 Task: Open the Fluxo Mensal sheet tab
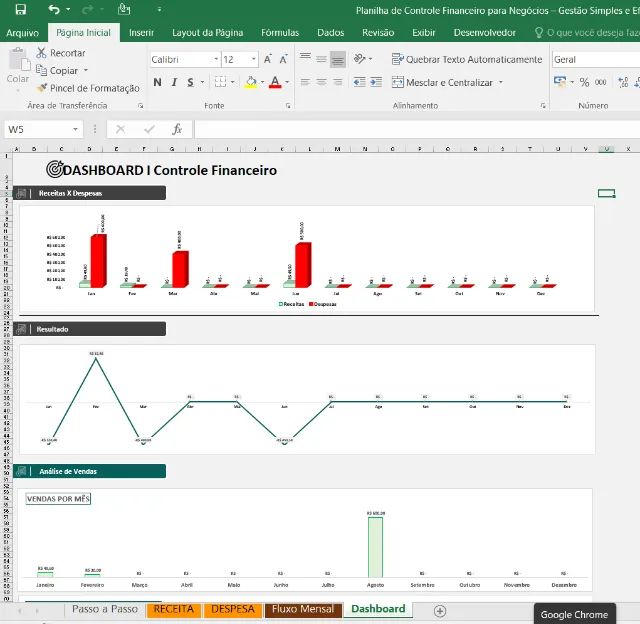[x=303, y=609]
